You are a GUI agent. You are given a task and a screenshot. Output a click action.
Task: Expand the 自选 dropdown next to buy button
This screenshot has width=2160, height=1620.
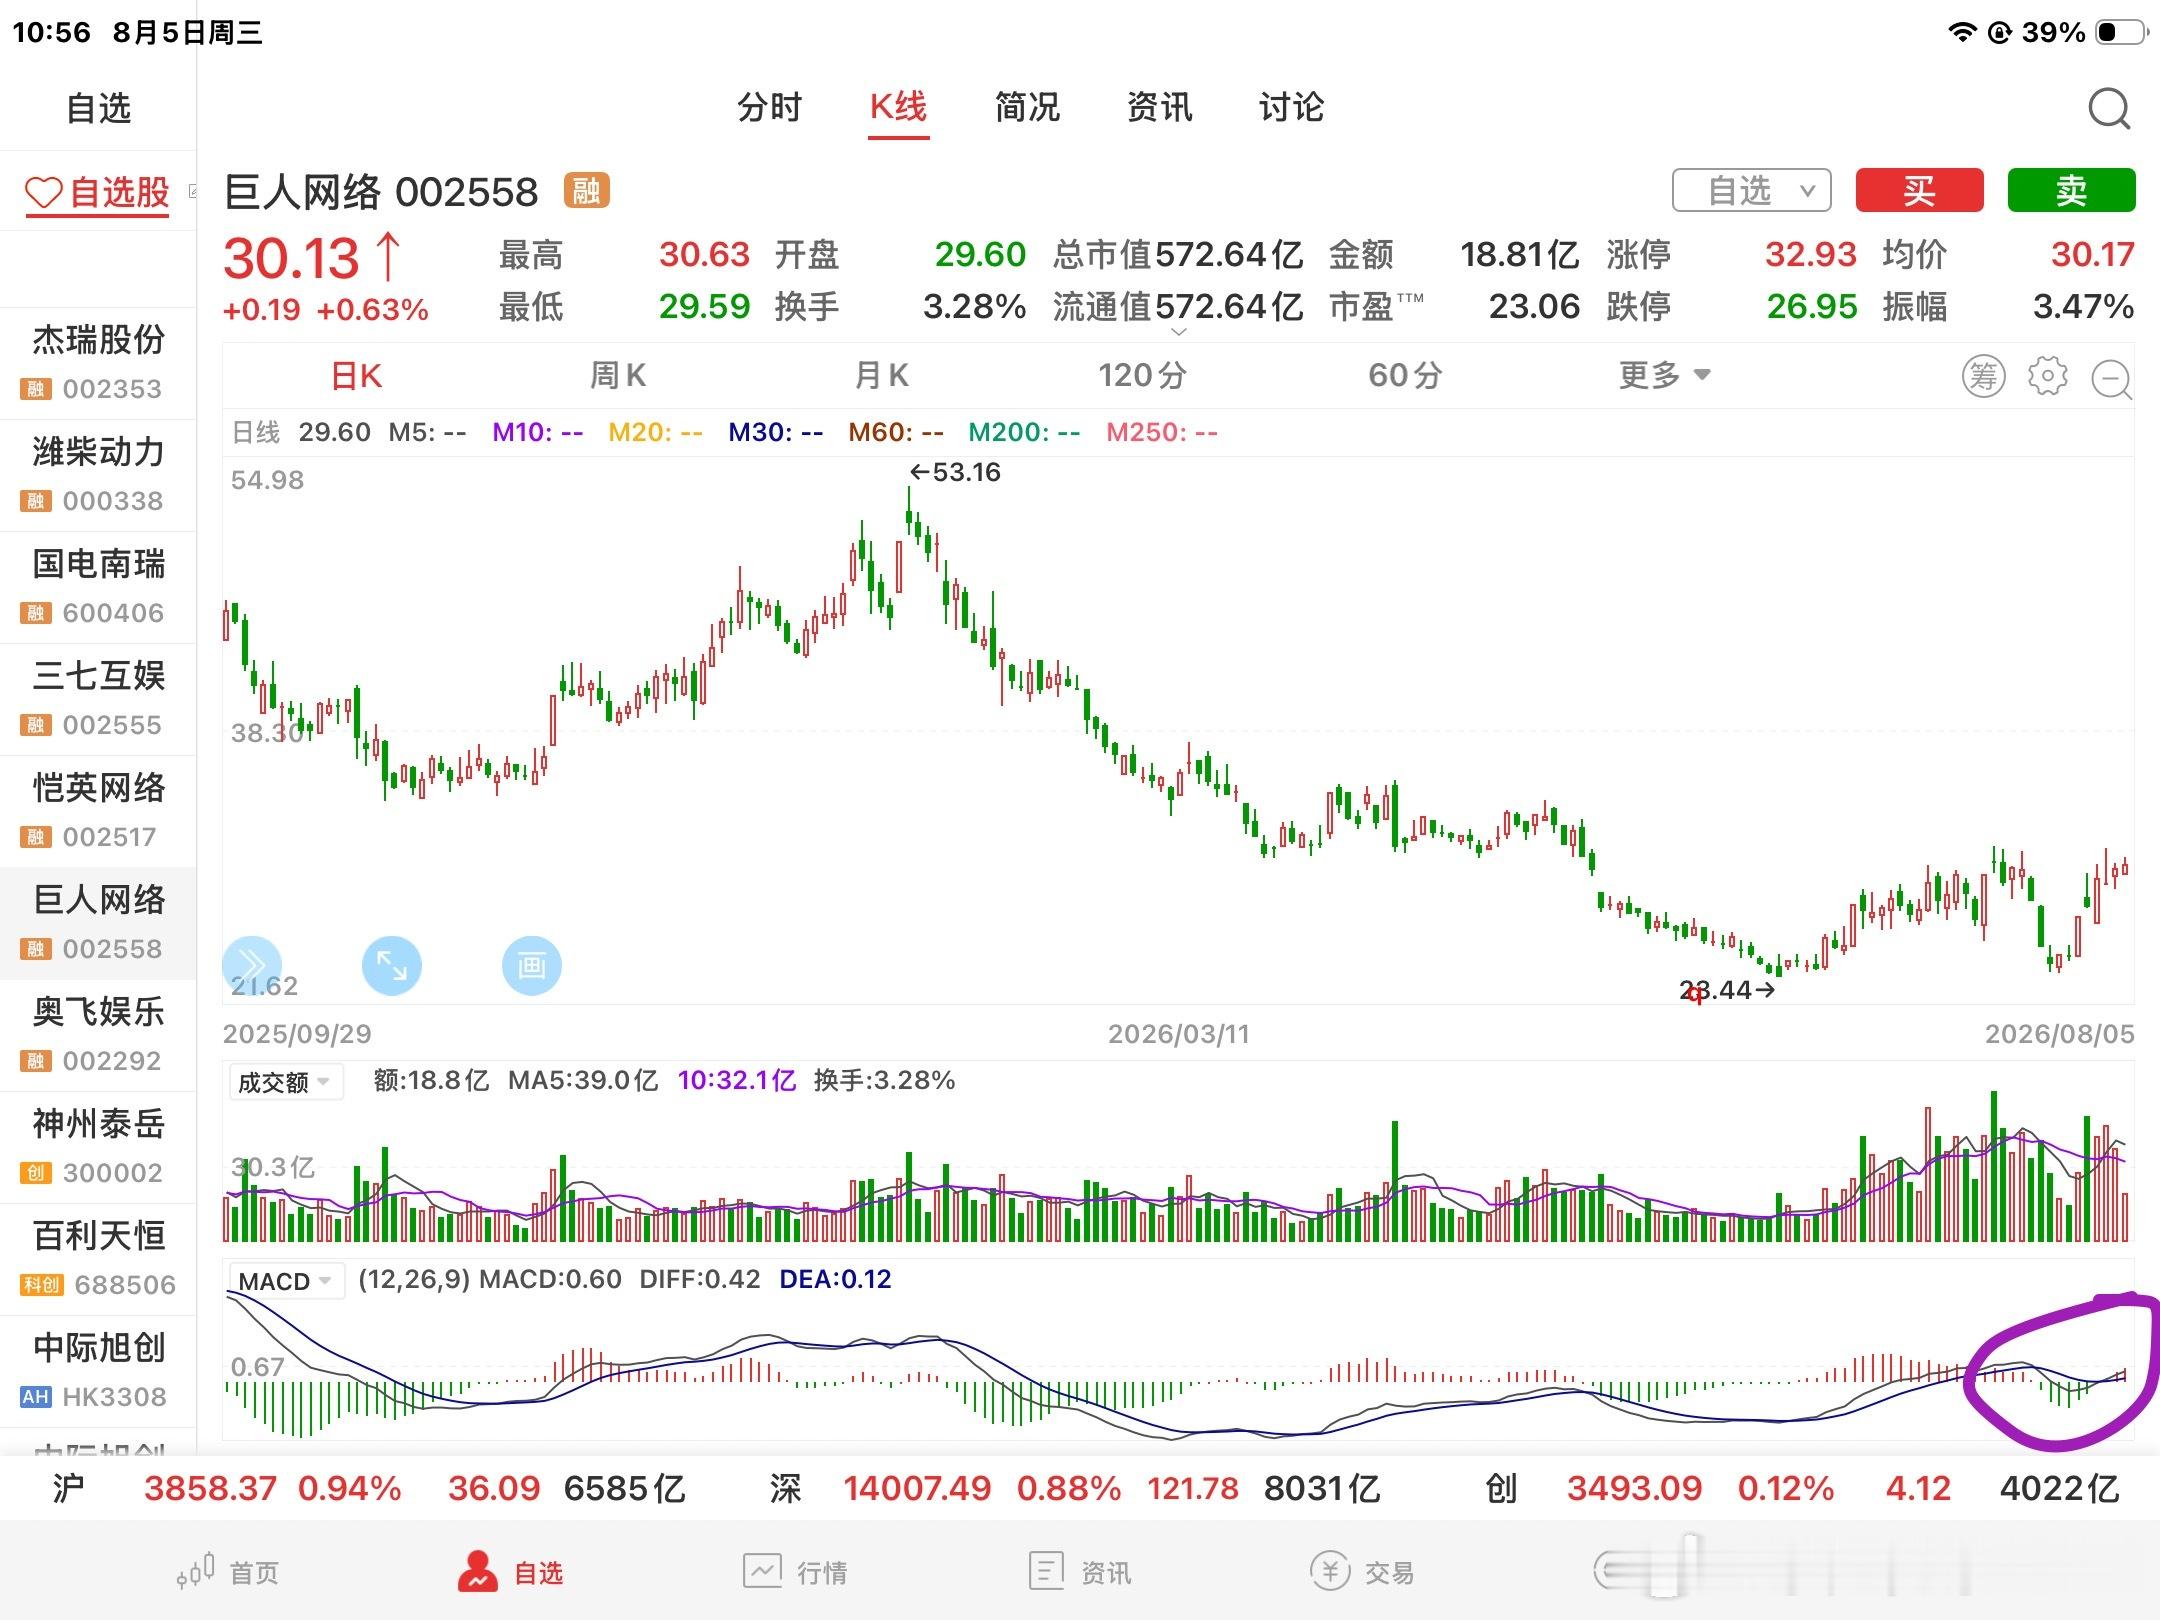click(x=1752, y=190)
